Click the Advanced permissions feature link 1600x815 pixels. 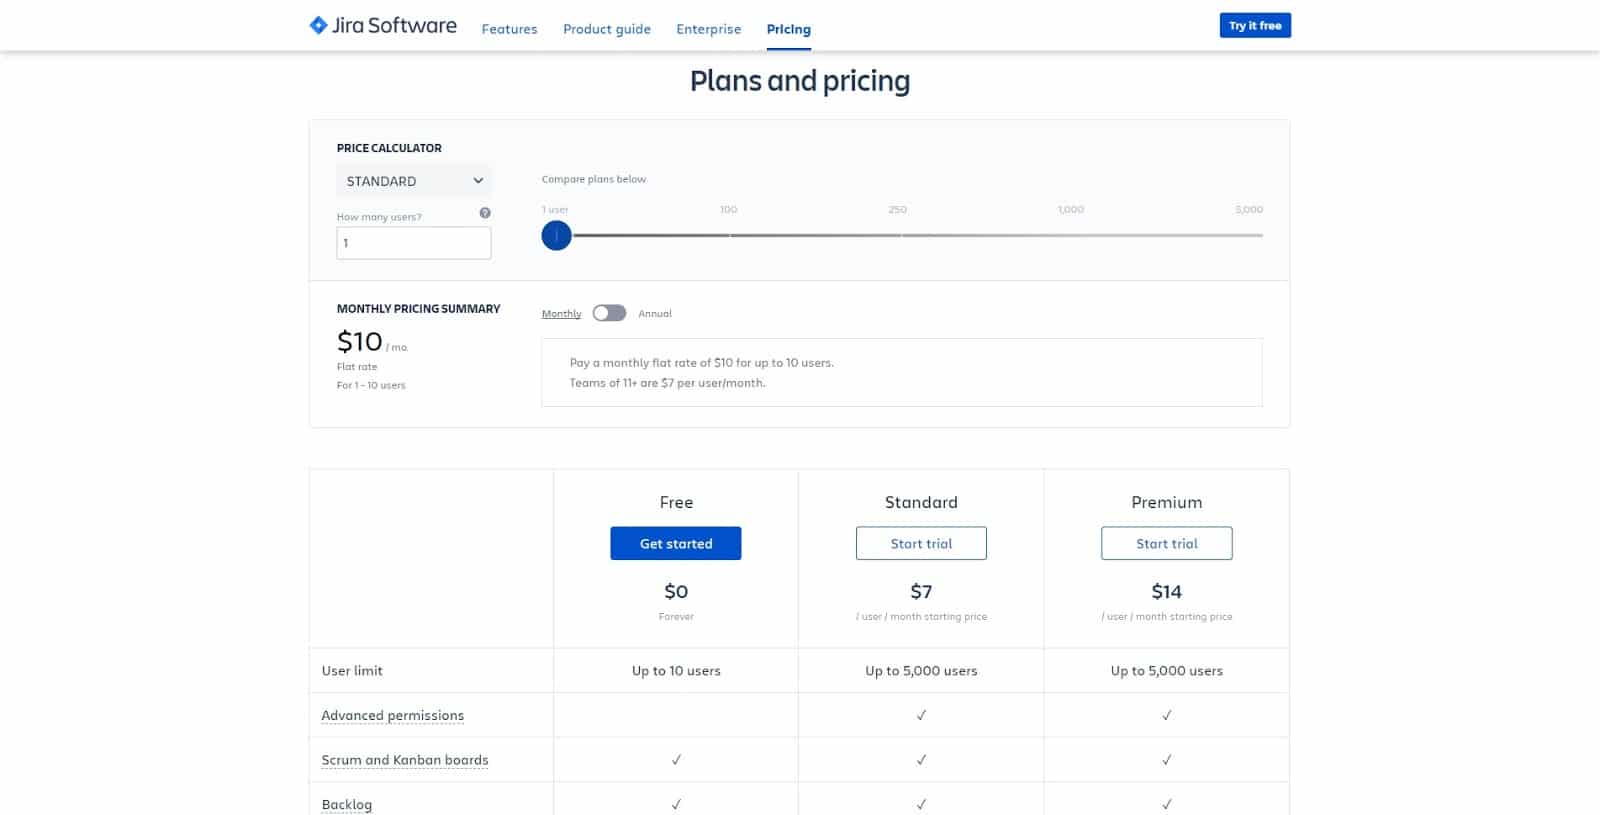pos(392,715)
